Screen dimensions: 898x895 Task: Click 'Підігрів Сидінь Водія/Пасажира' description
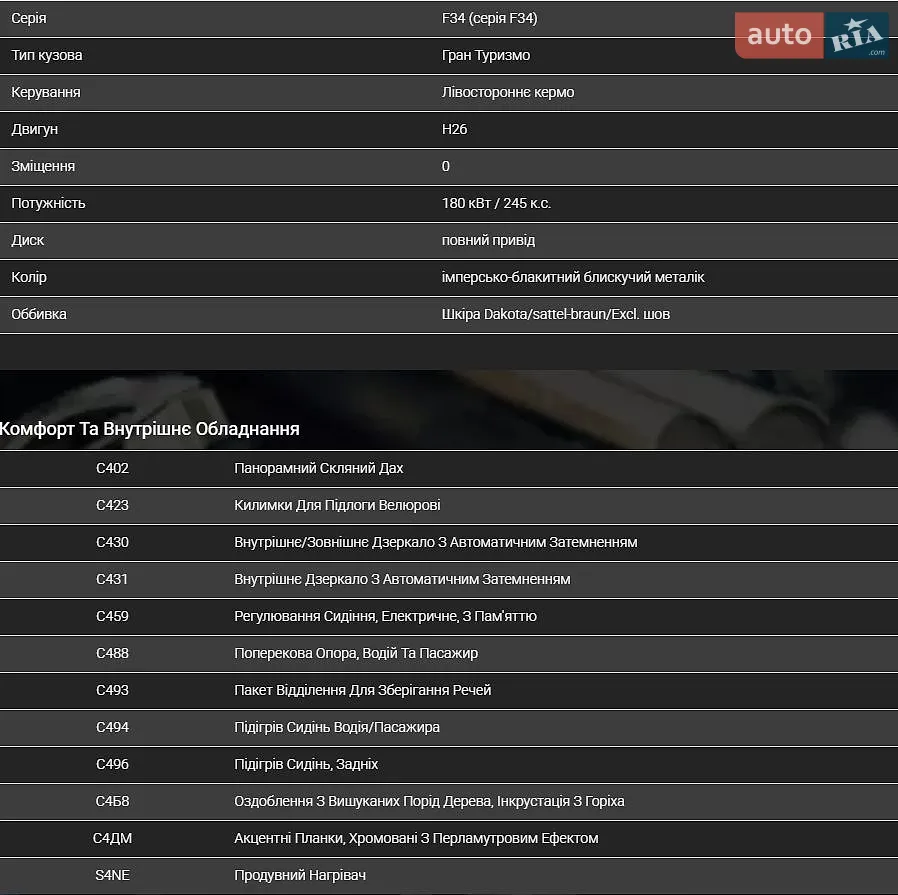click(337, 727)
